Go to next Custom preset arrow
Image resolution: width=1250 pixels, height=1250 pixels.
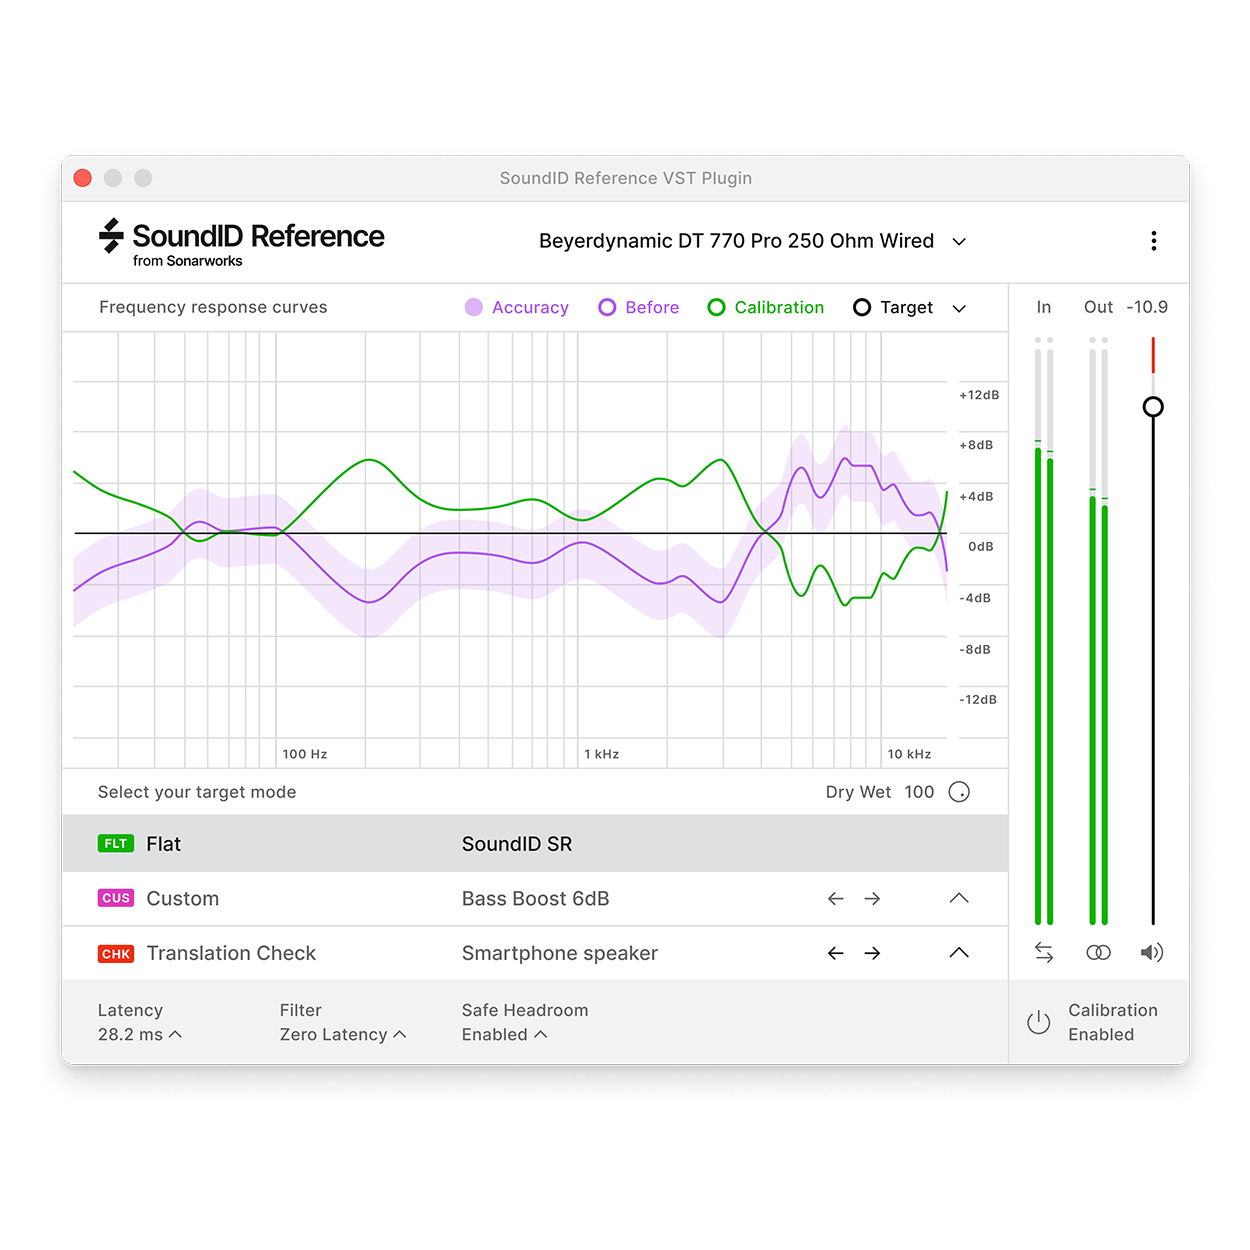(x=872, y=899)
